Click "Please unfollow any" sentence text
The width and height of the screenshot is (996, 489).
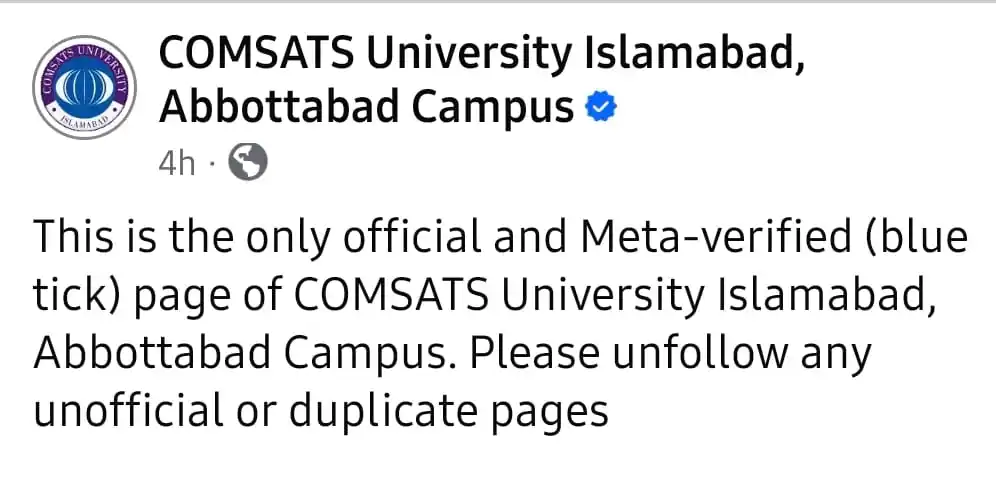point(670,356)
